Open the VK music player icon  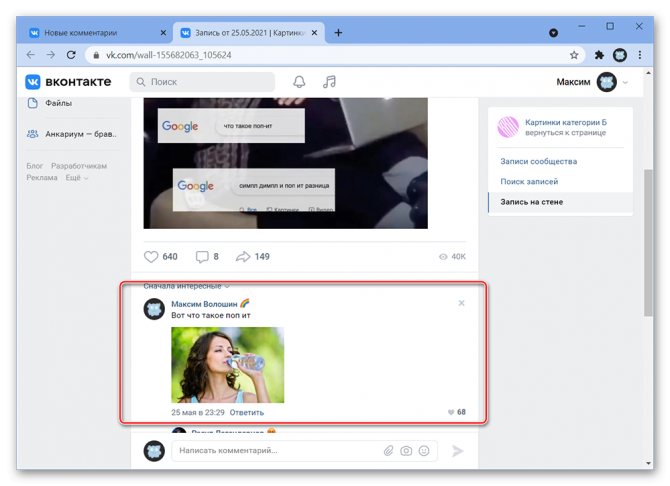[x=329, y=82]
